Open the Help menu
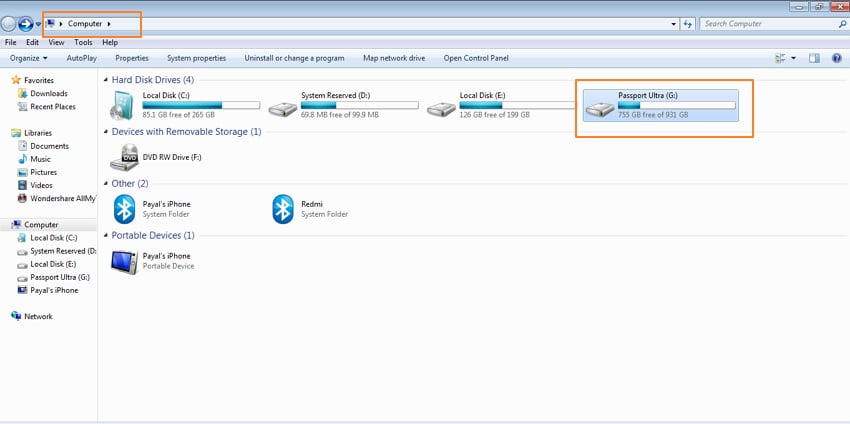 (x=110, y=42)
